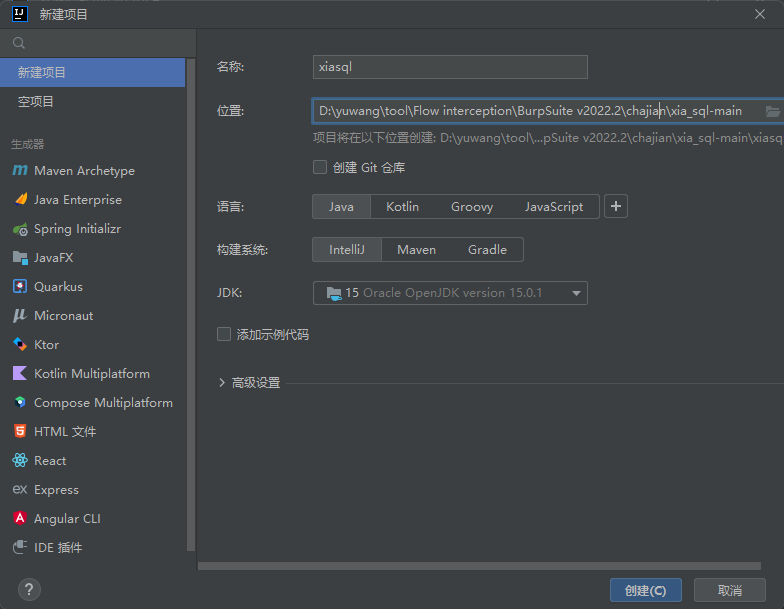The height and width of the screenshot is (609, 784).
Task: Select the JavaFX generator label
Action: 54,258
